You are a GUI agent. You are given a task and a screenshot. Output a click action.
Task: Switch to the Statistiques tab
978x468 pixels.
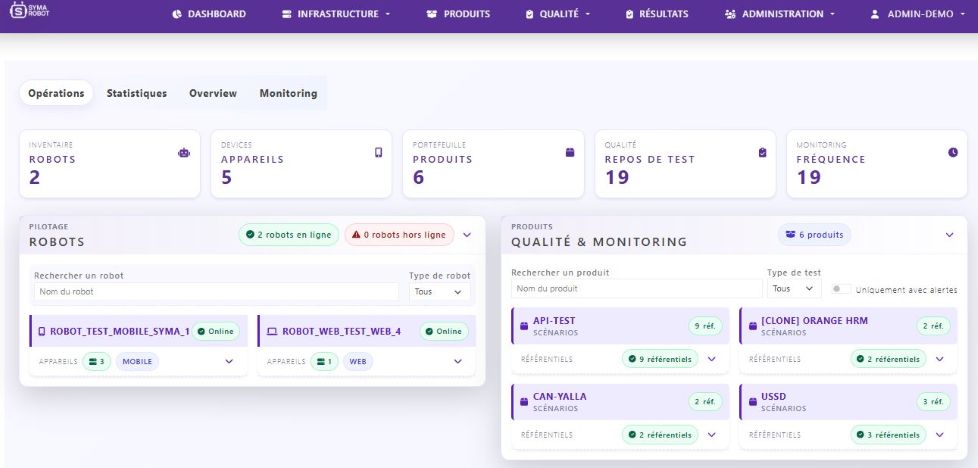(x=137, y=93)
